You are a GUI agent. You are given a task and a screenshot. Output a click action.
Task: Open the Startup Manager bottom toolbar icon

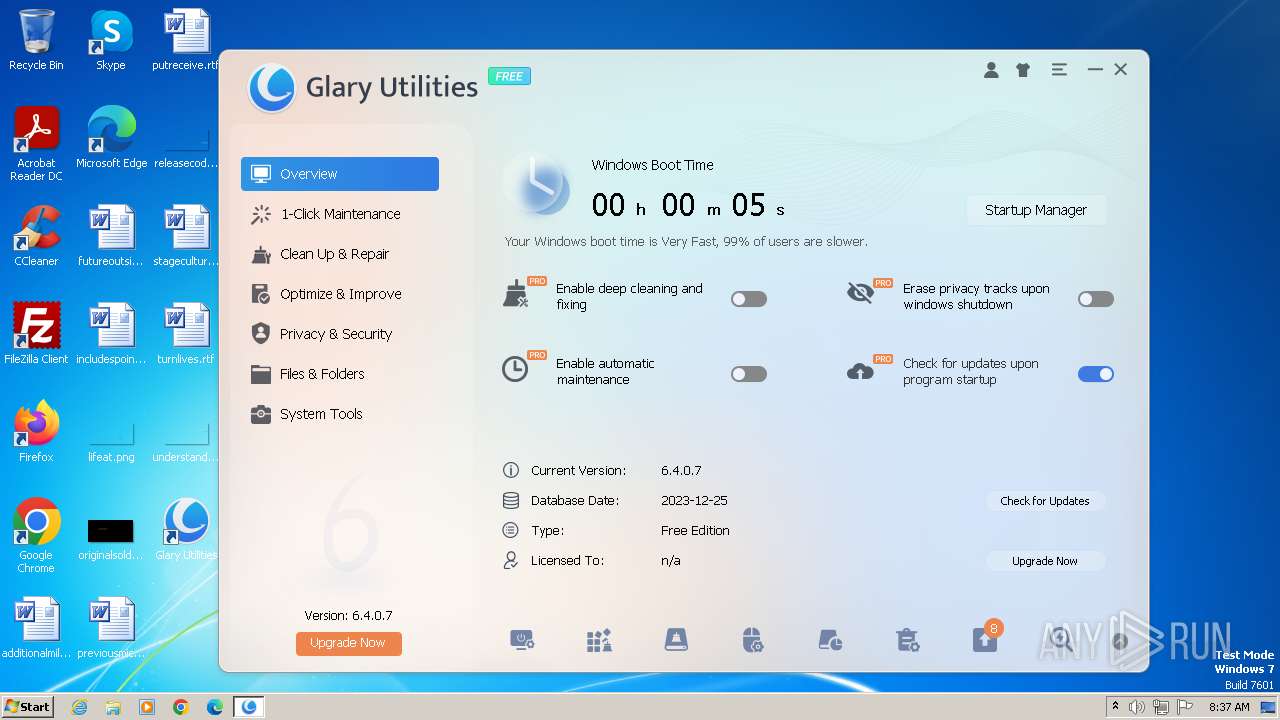[x=522, y=641]
